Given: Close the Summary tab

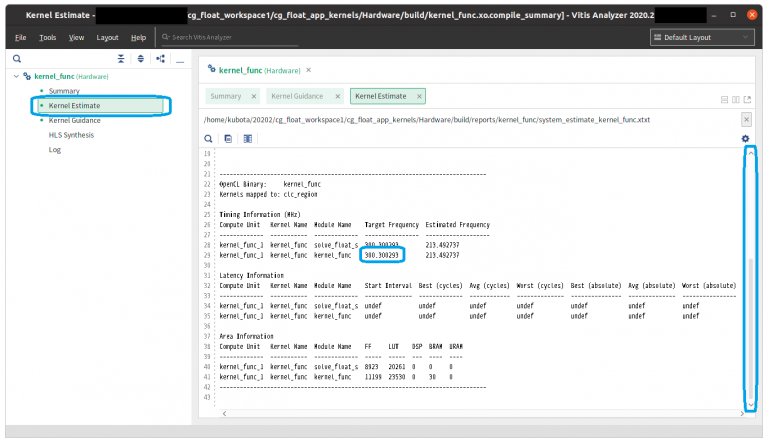Looking at the screenshot, I should click(254, 96).
